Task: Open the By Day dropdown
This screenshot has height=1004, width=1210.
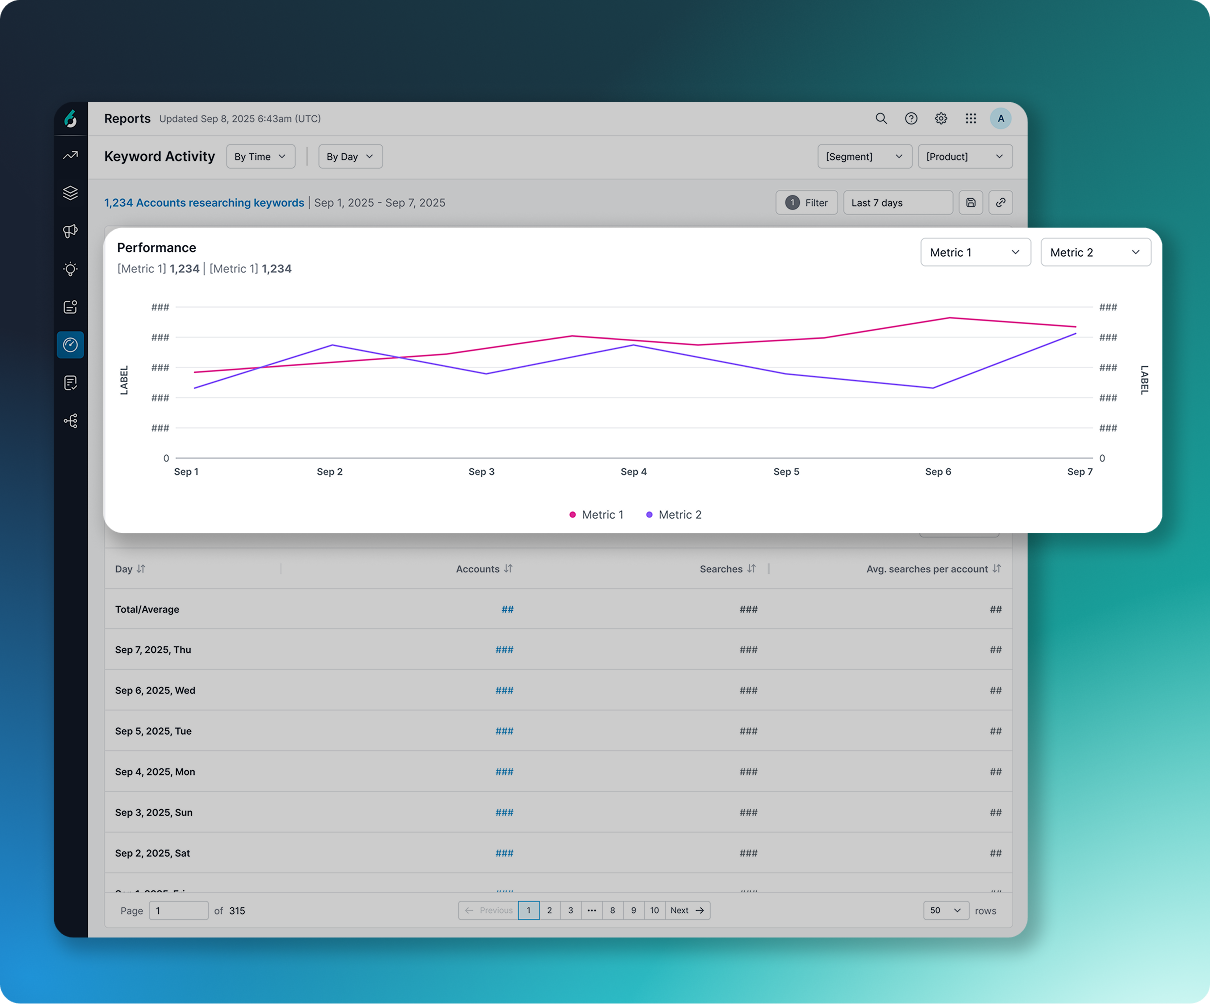Action: pyautogui.click(x=350, y=156)
